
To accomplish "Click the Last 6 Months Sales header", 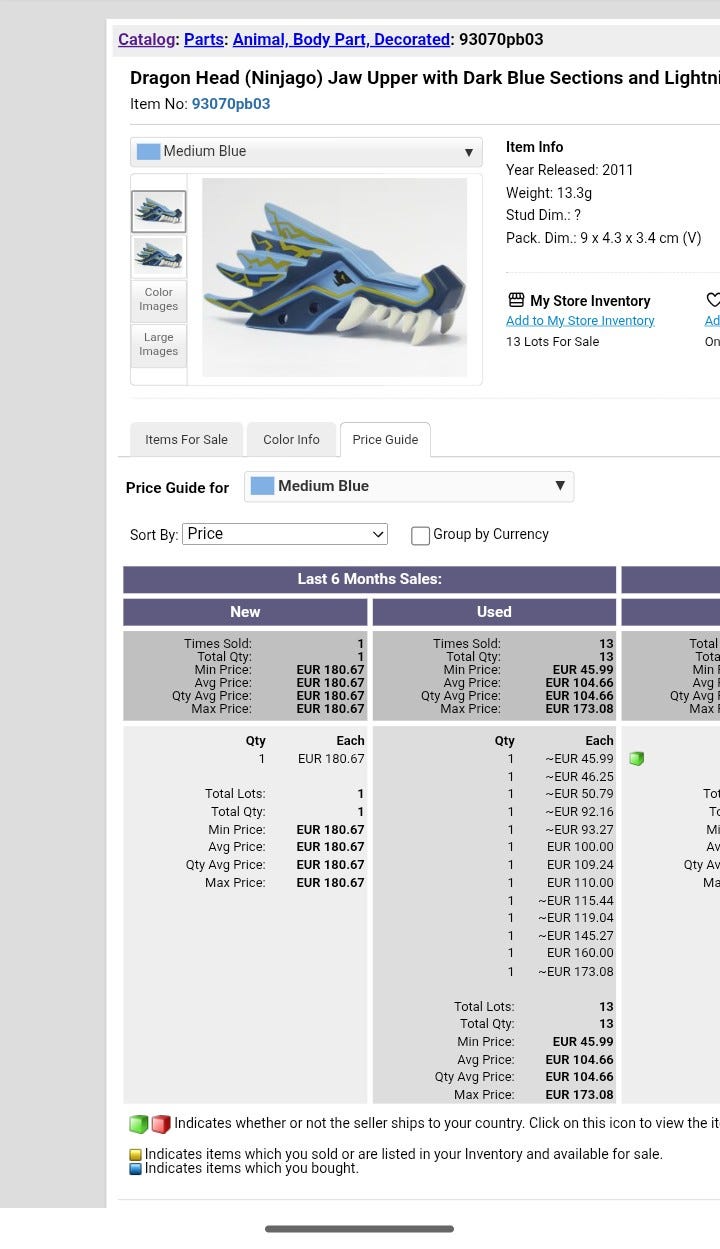I will pyautogui.click(x=369, y=579).
